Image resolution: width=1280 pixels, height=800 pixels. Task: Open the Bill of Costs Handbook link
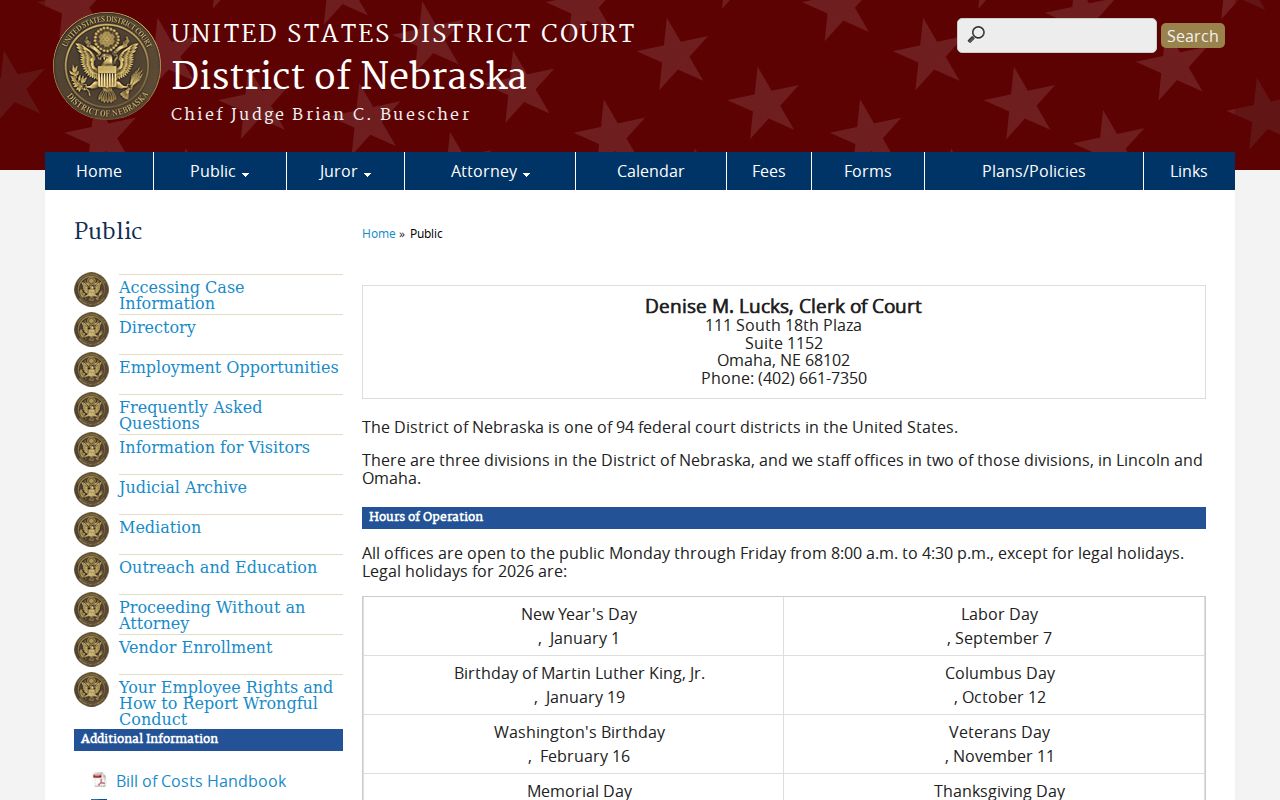point(201,781)
